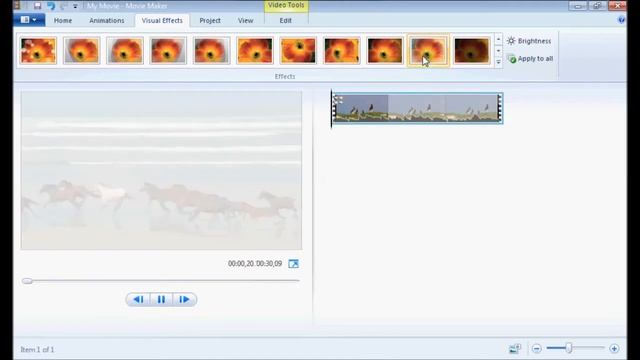Open the quick access toolbar customize dropdown
This screenshot has height=360, width=640.
coord(75,6)
